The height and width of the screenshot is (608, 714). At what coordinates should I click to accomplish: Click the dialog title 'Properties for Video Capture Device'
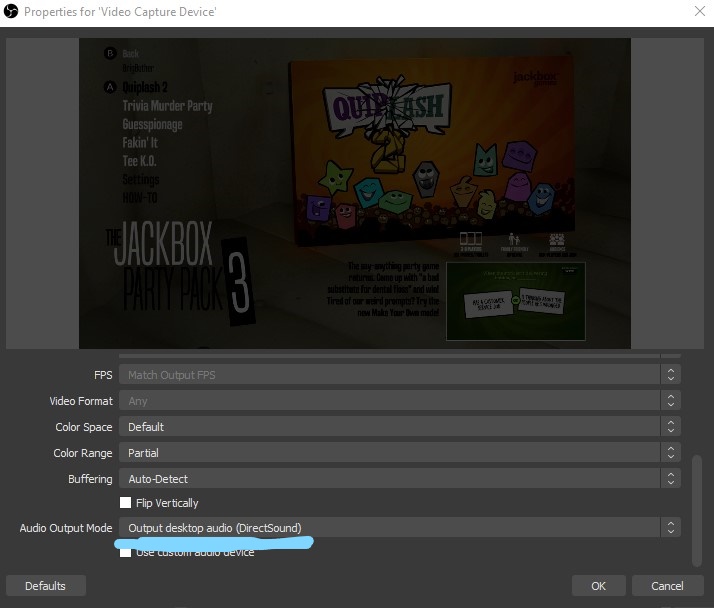pos(120,12)
